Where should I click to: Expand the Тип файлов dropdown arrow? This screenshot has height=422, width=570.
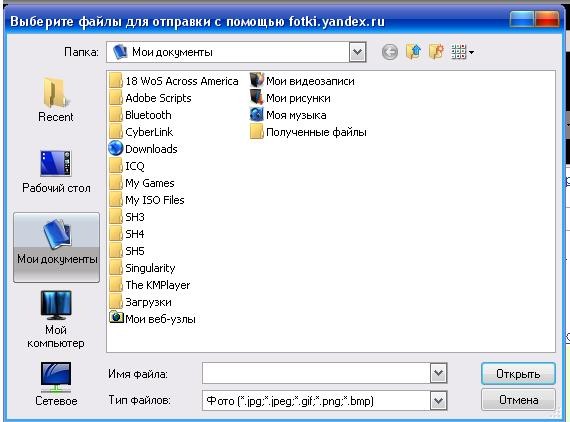click(x=438, y=401)
